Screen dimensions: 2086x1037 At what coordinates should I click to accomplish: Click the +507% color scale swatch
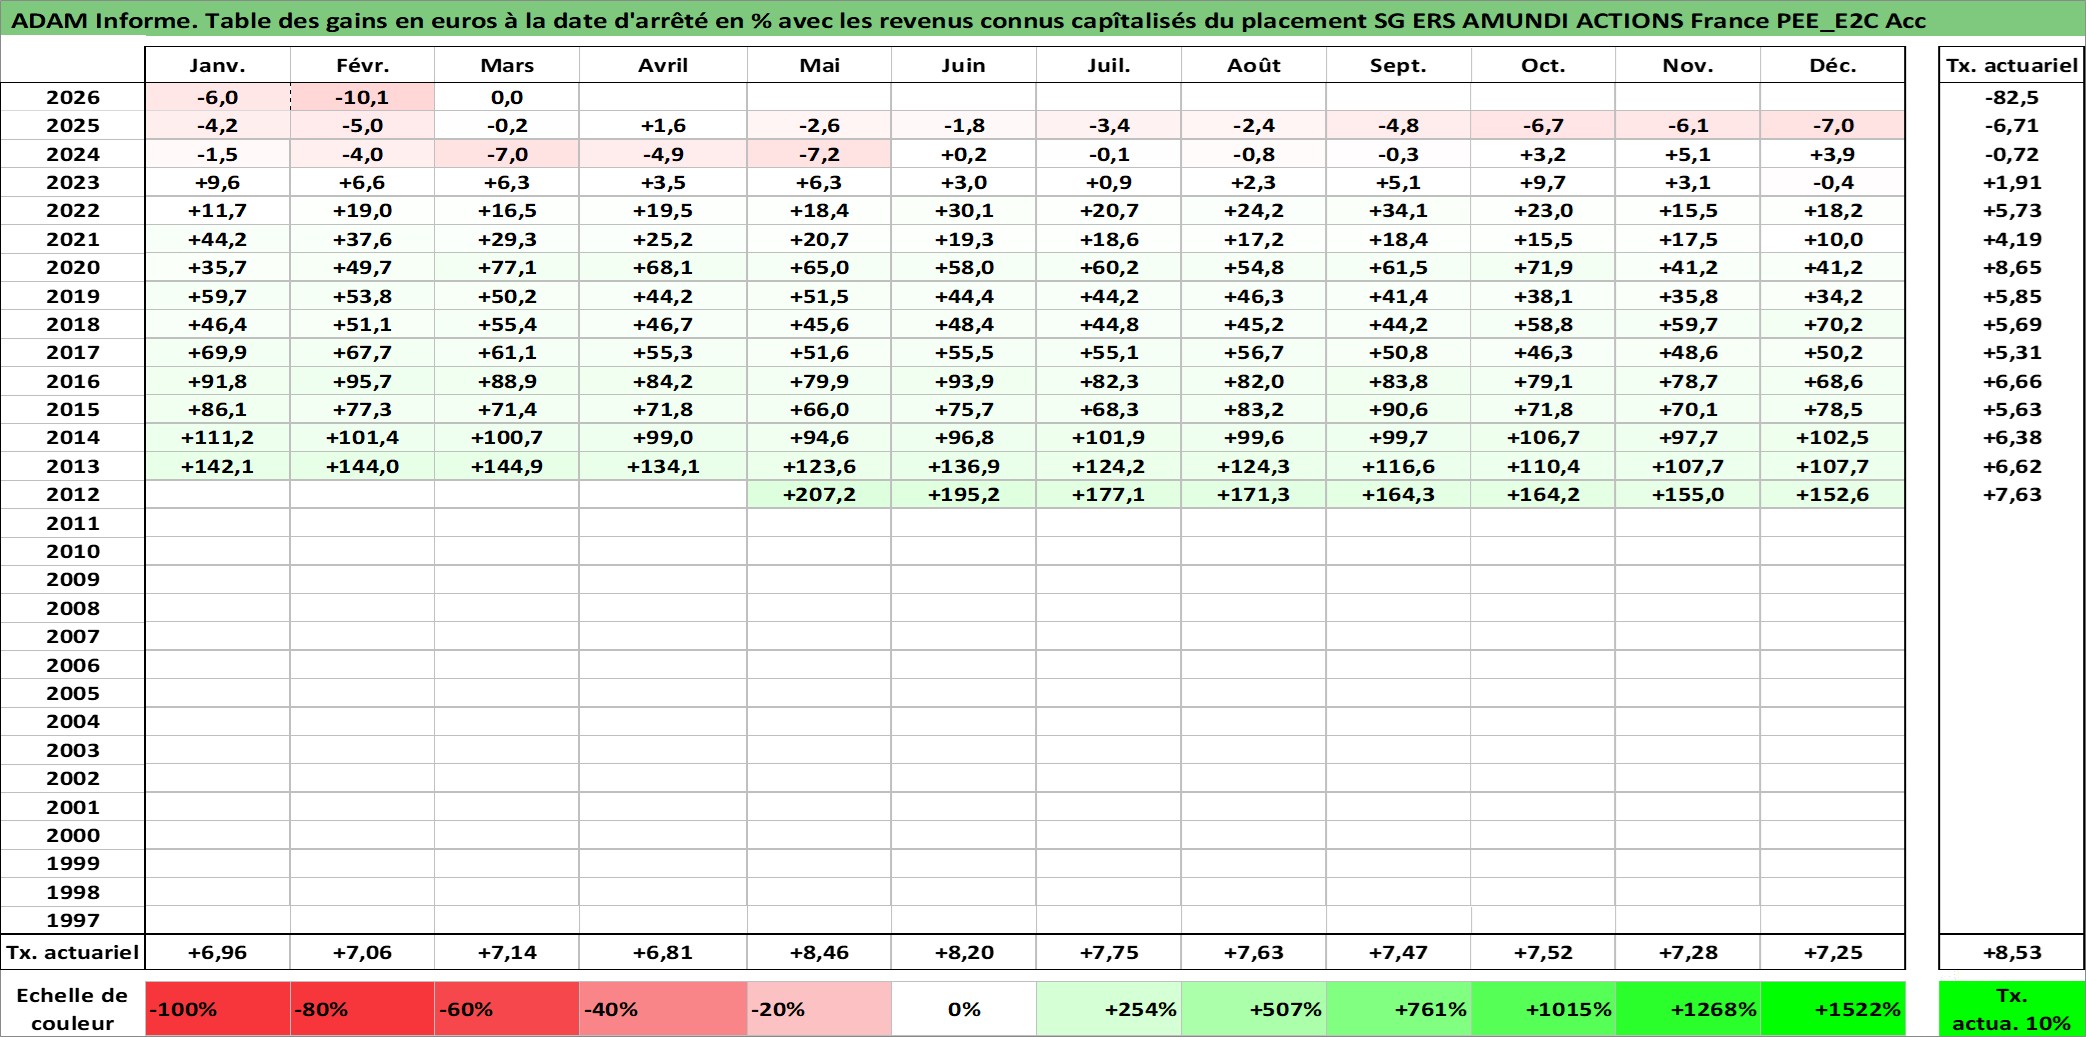pos(1254,1009)
